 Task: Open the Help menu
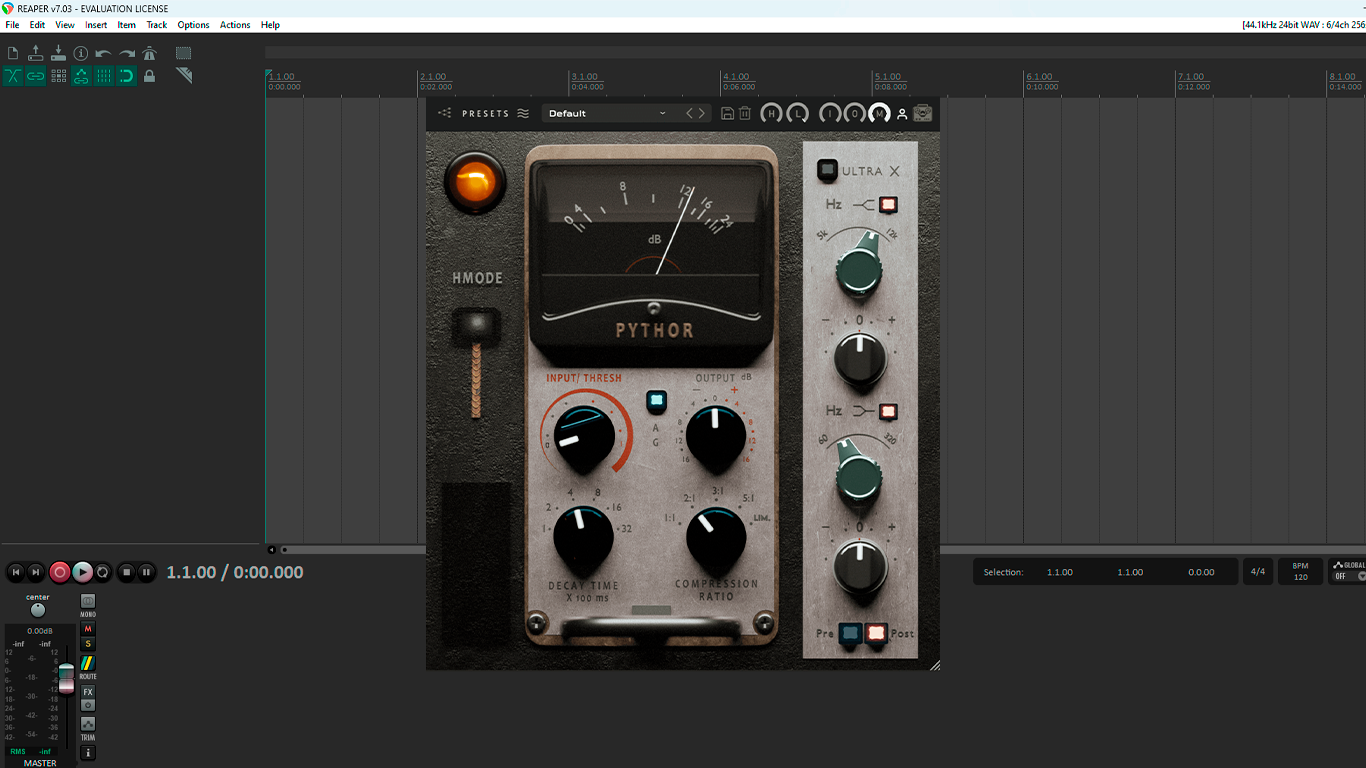pyautogui.click(x=270, y=25)
